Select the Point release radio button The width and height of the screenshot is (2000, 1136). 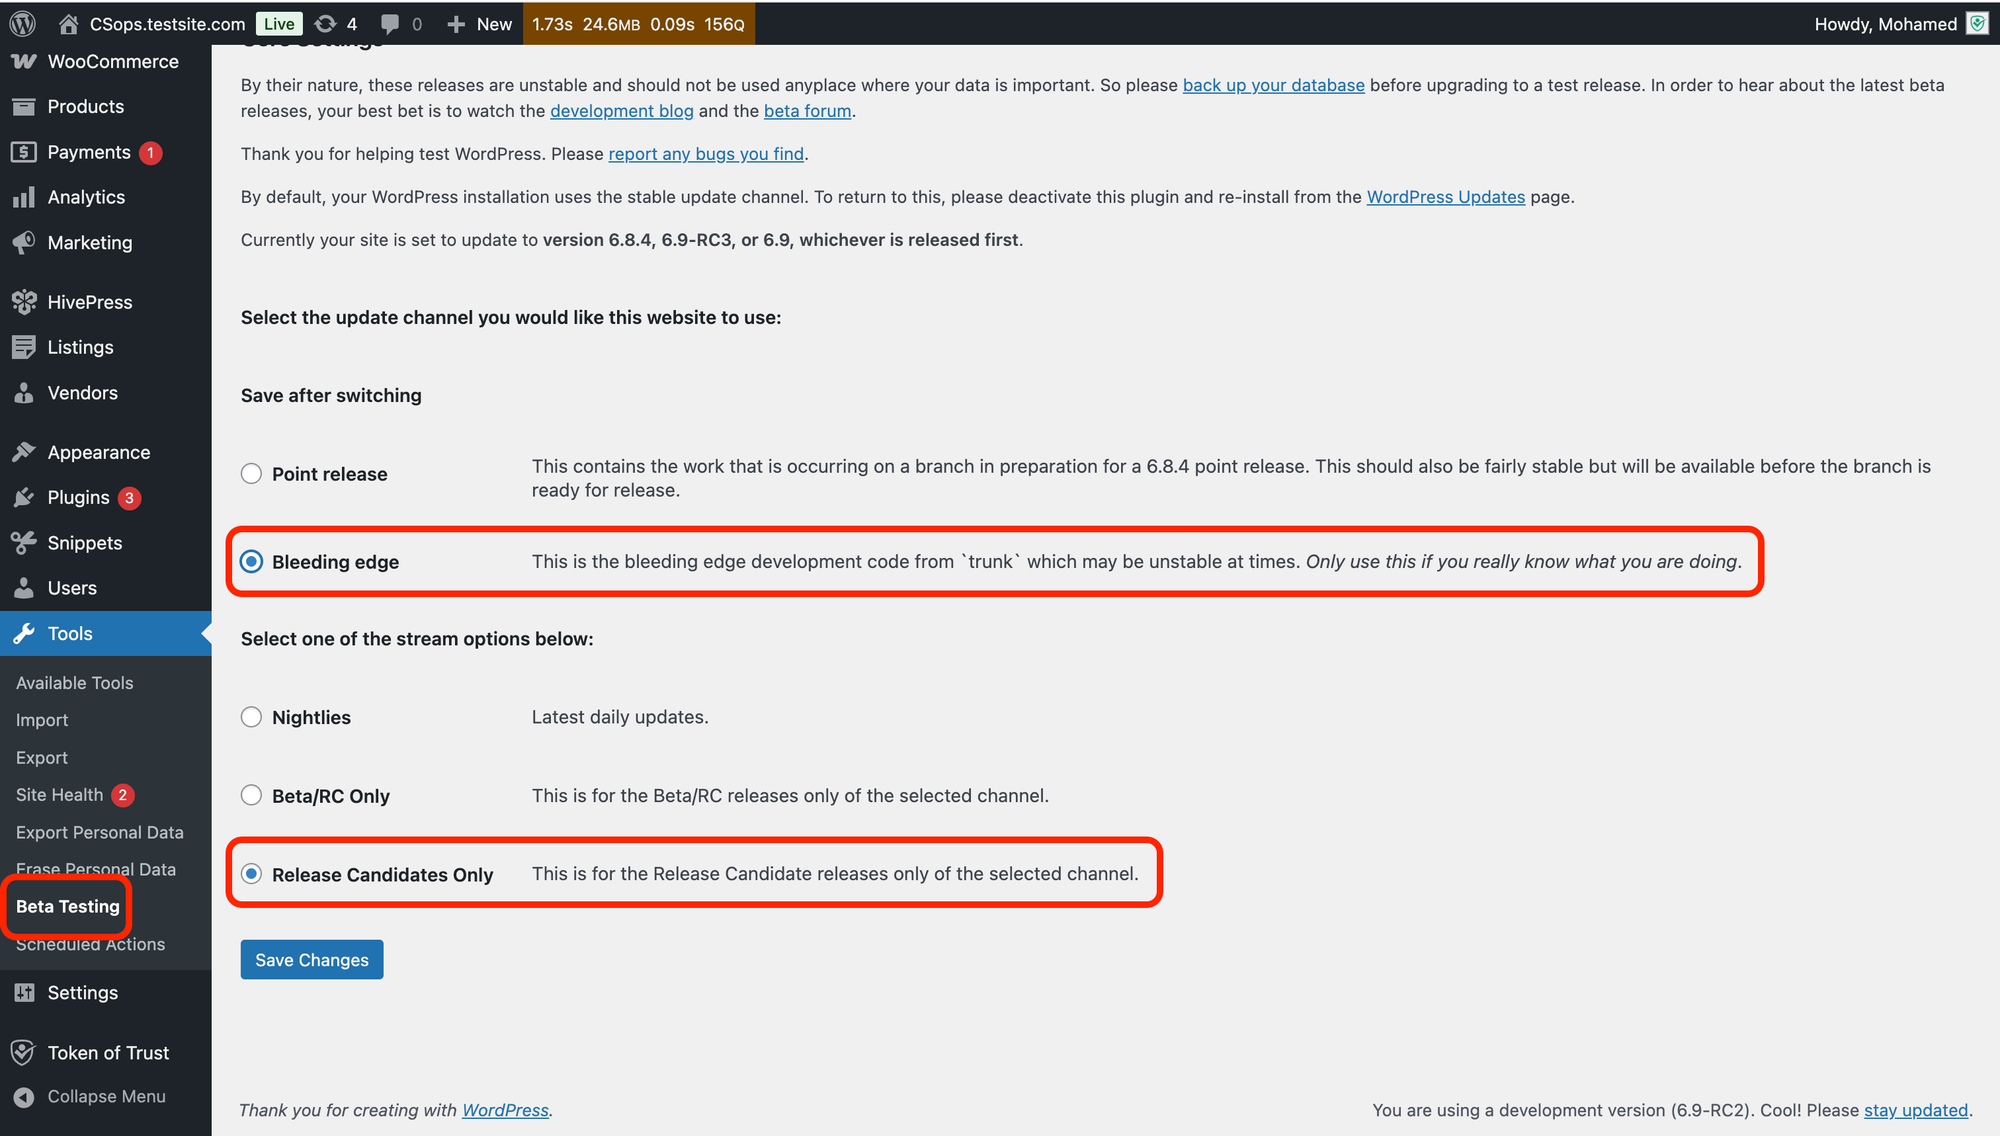point(251,474)
